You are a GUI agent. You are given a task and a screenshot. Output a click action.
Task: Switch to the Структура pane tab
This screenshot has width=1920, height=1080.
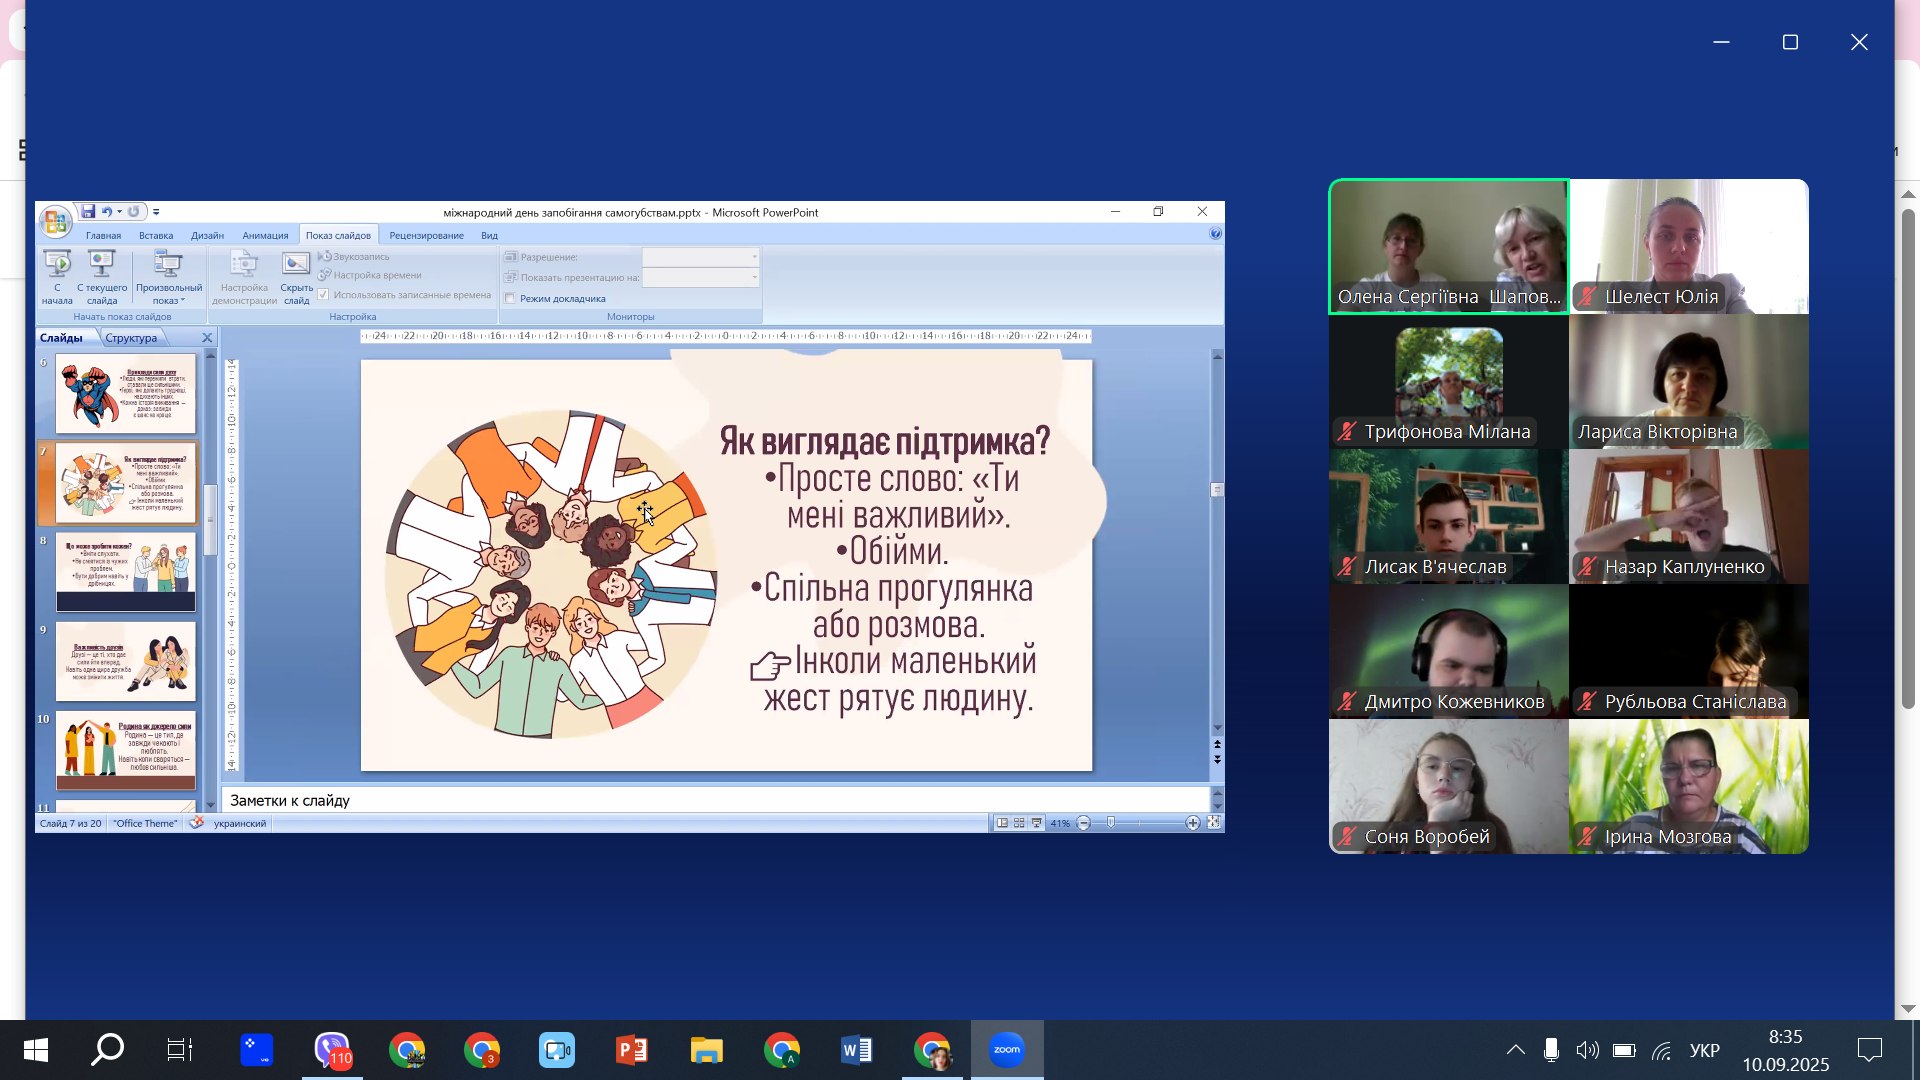131,338
